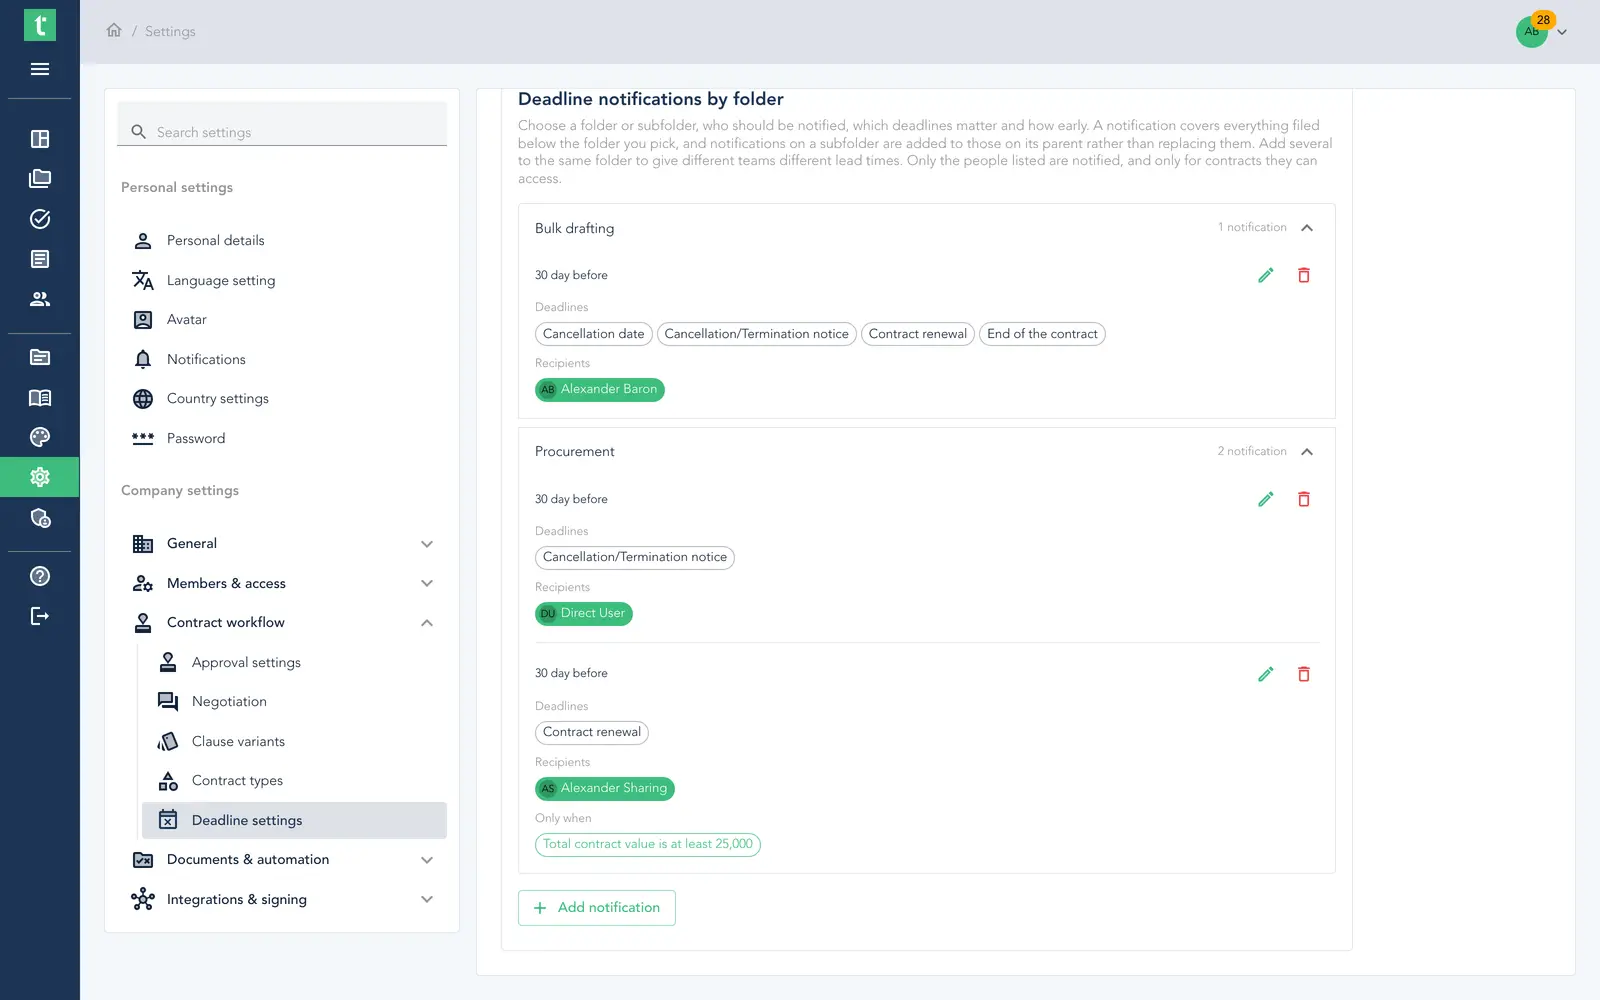Delete Procurement Contract renewal notification
This screenshot has height=1000, width=1600.
point(1304,674)
